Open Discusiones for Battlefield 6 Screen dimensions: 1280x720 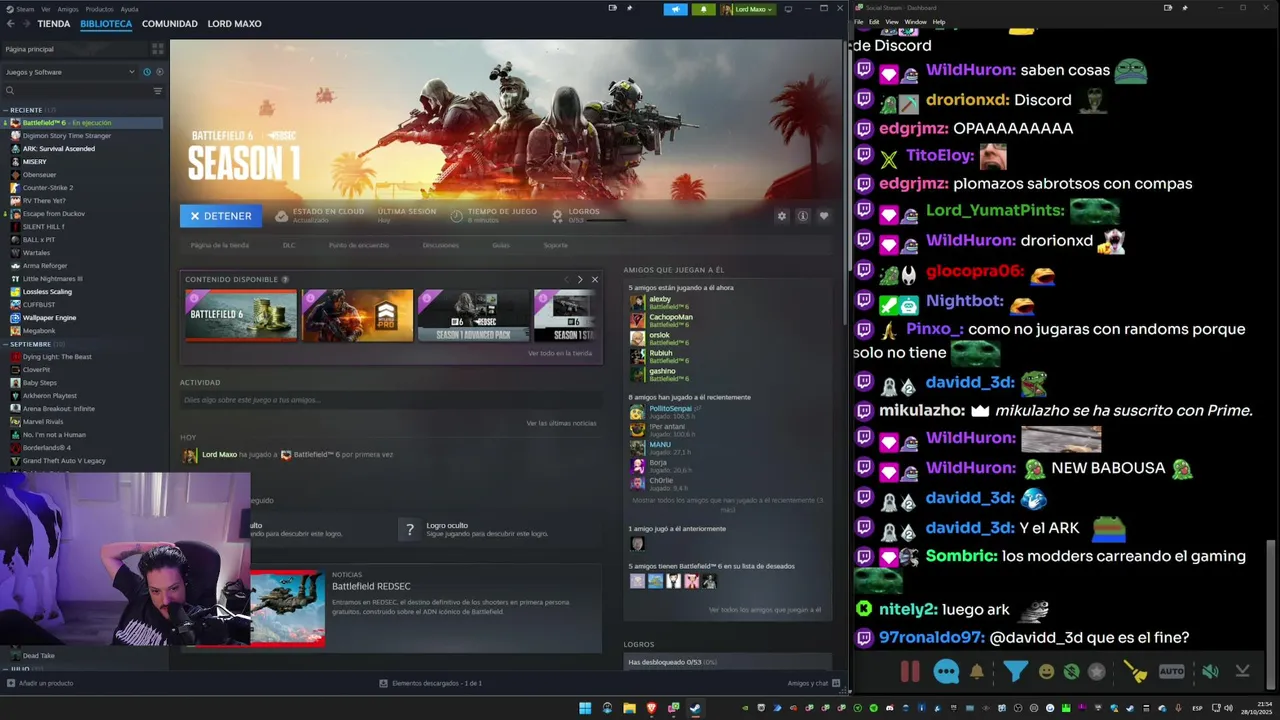(x=440, y=245)
